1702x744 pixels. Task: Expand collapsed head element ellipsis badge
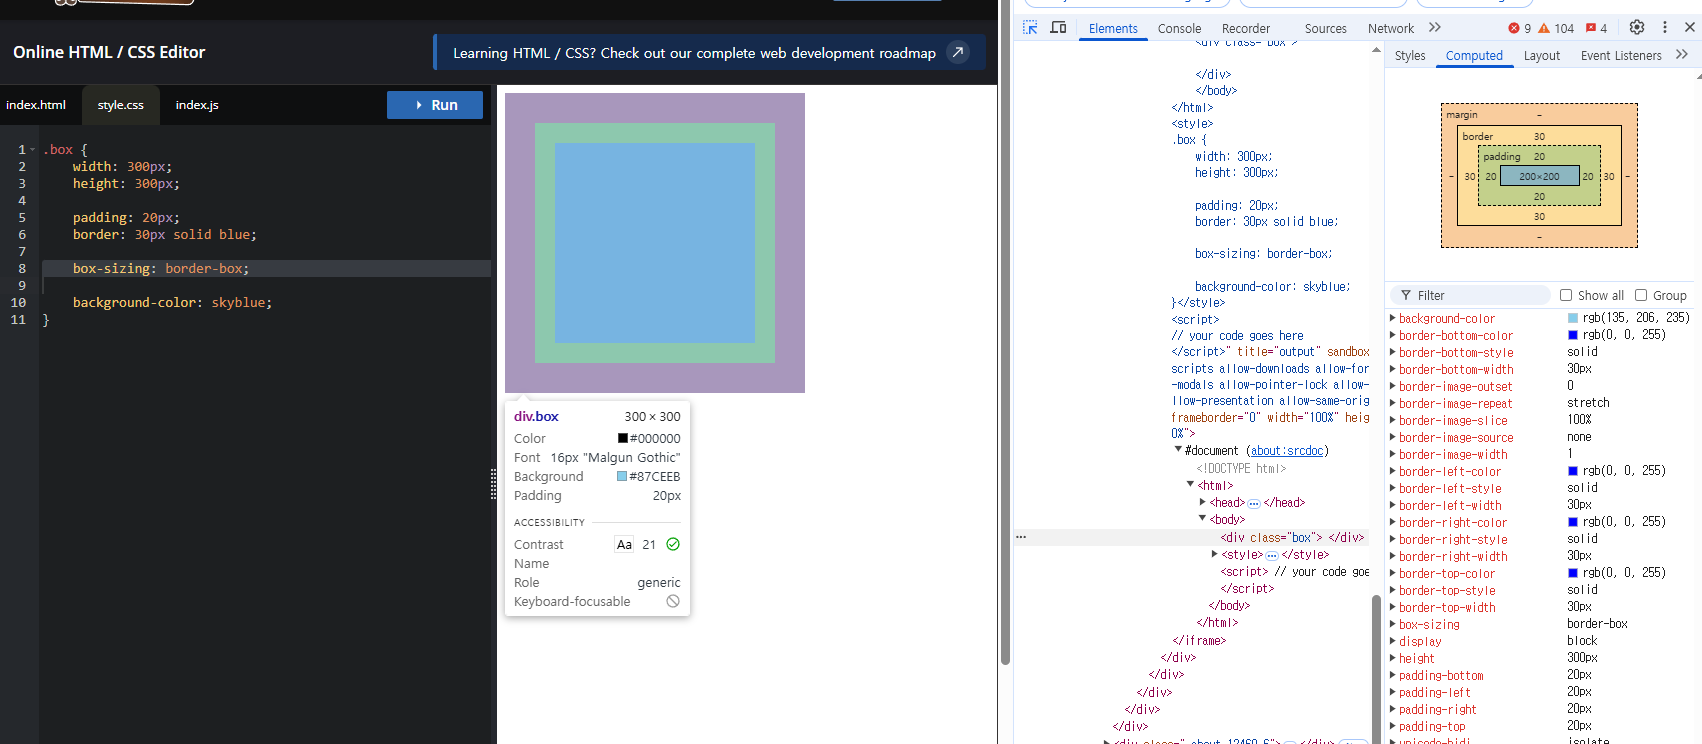1254,503
